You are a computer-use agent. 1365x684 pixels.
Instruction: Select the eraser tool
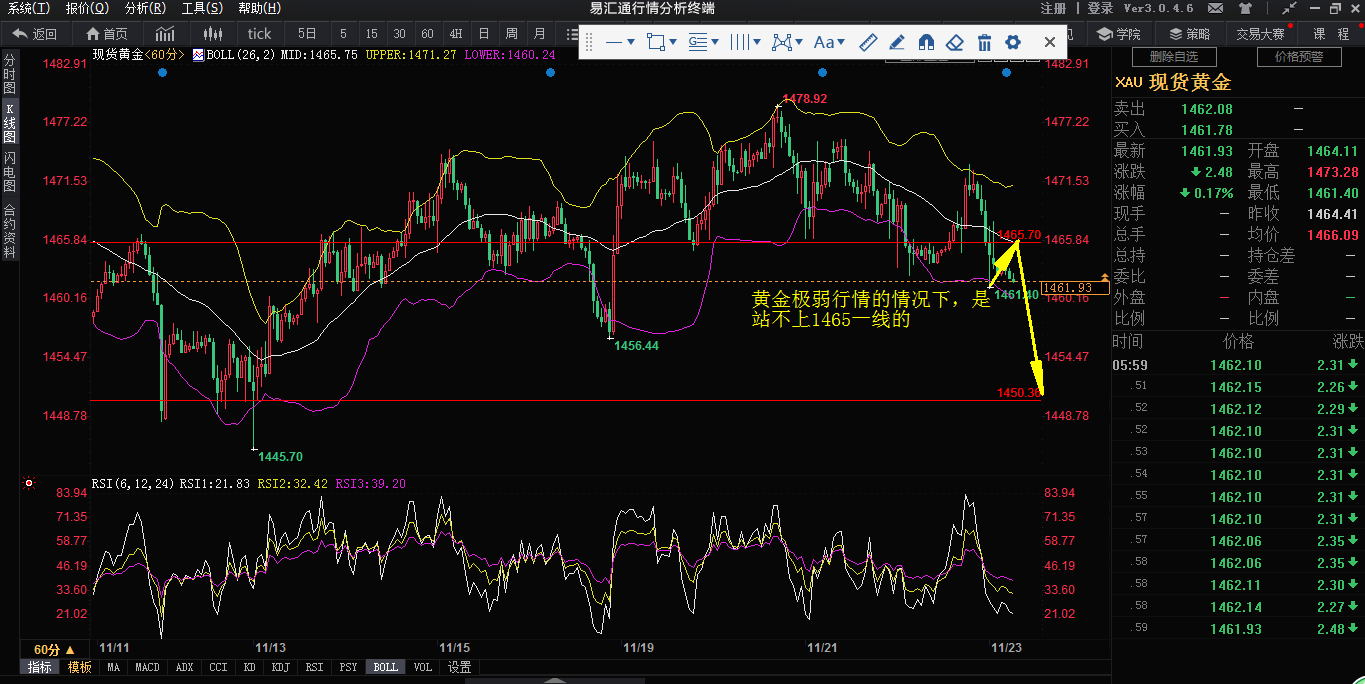(955, 42)
